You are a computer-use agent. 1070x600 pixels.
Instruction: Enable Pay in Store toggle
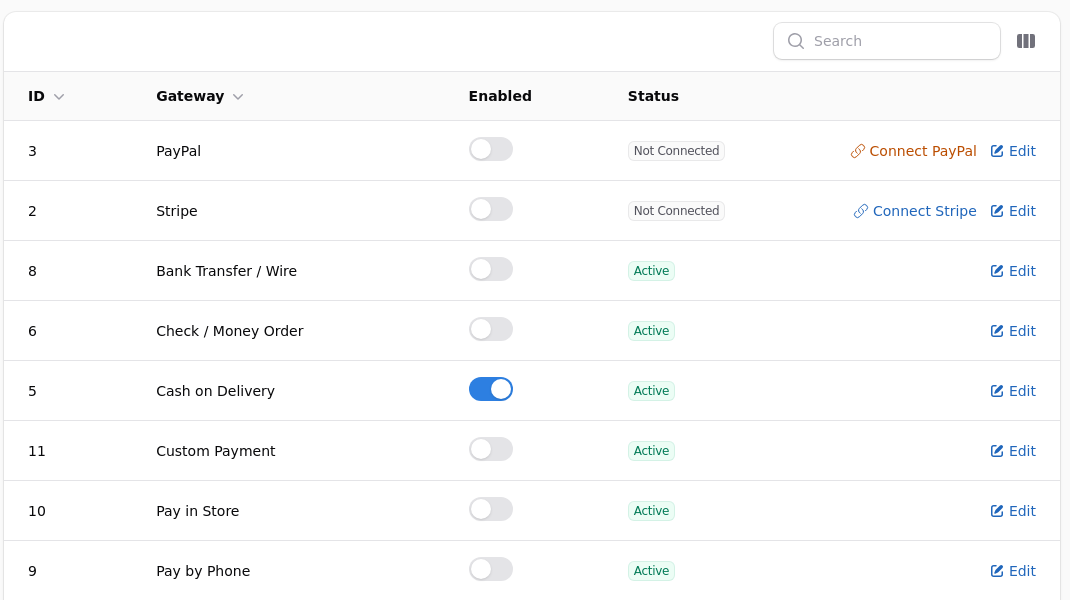[491, 510]
